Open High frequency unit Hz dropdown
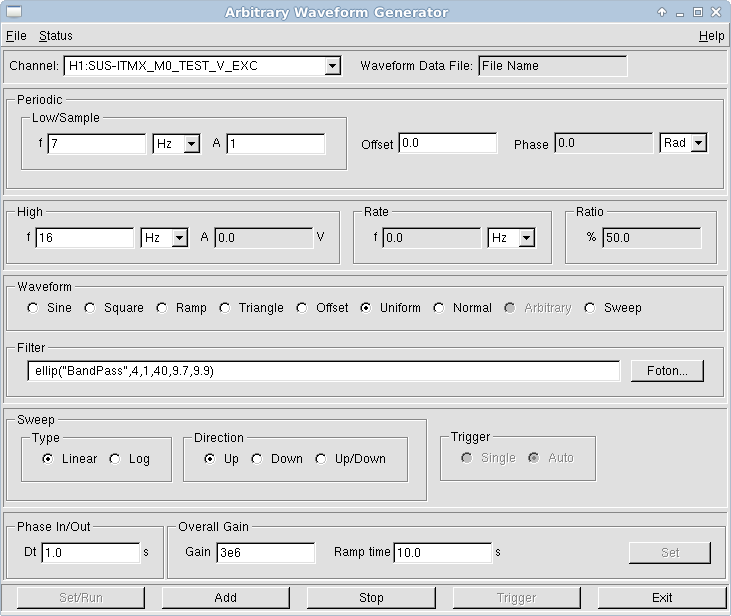The height and width of the screenshot is (616, 731). tap(179, 238)
